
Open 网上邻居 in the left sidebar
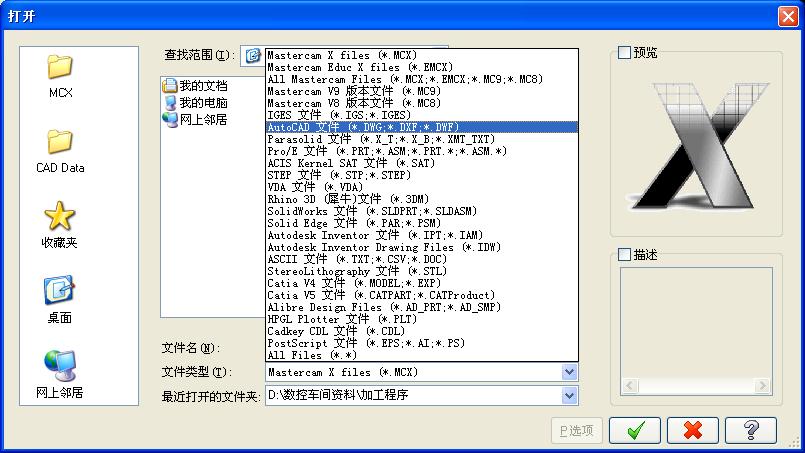click(x=60, y=374)
